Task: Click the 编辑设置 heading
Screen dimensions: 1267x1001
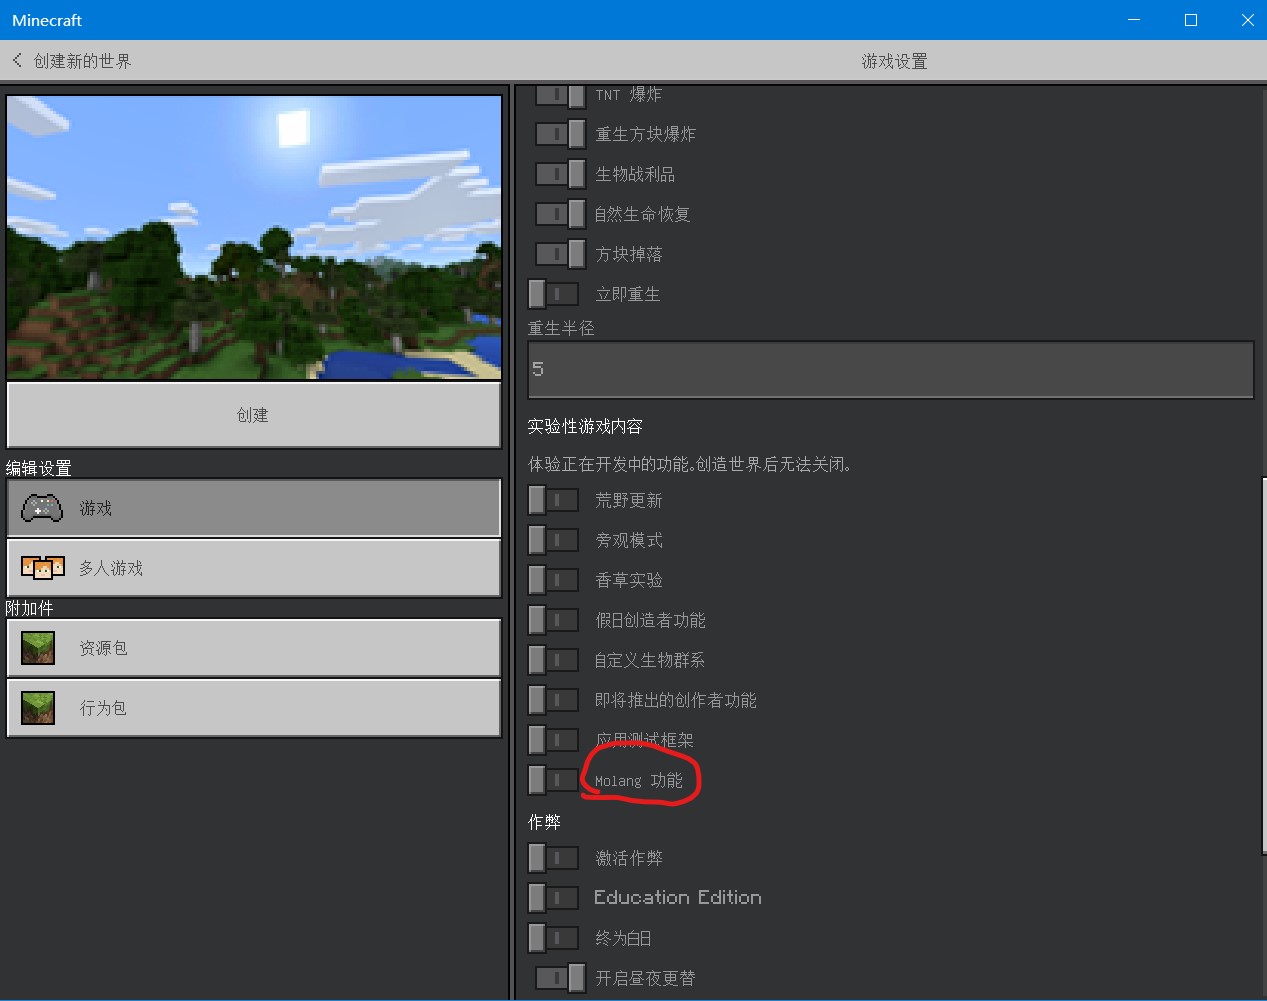Action: (39, 468)
